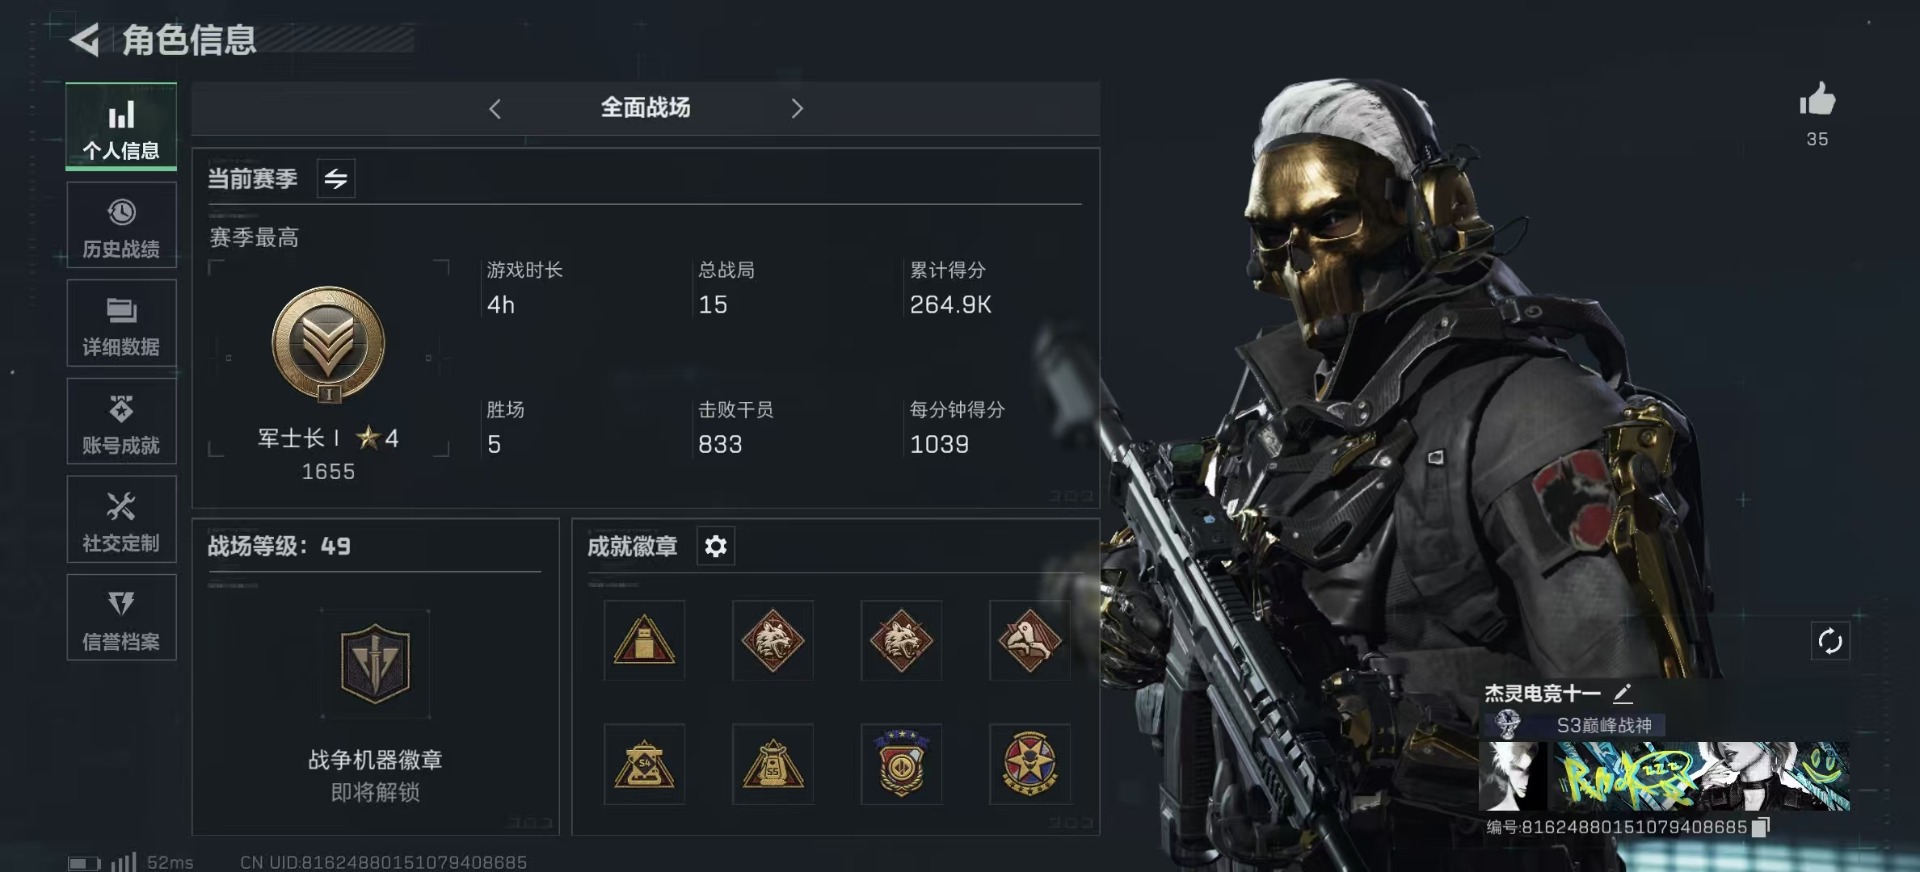Click the graffiti profile banner thumbnail
This screenshot has height=872, width=1920.
pos(1665,776)
